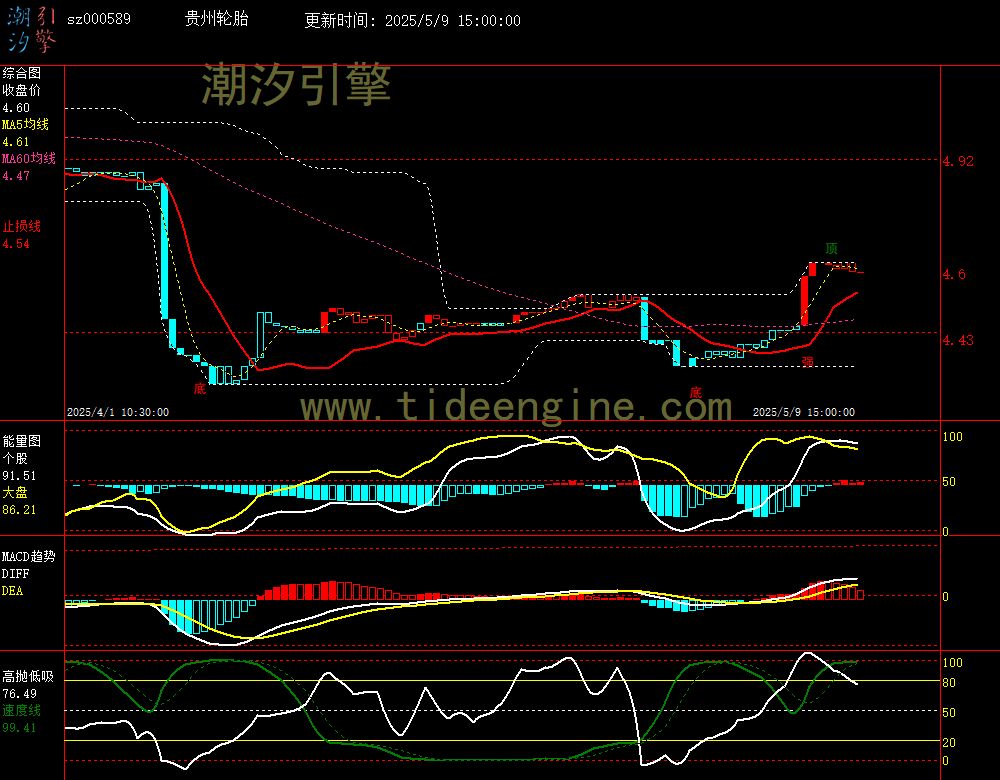This screenshot has width=1000, height=780.
Task: Click the 20 axis label in 高抛低吸 panel
Action: tap(949, 743)
